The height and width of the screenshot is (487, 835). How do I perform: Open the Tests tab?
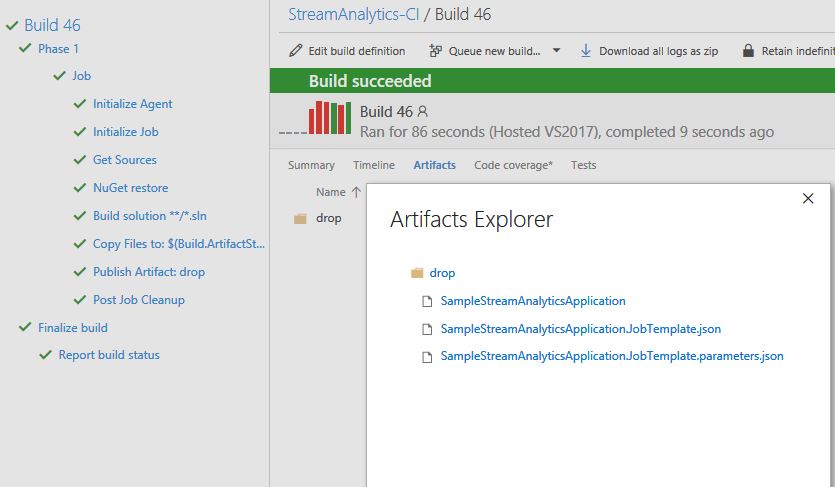[584, 165]
